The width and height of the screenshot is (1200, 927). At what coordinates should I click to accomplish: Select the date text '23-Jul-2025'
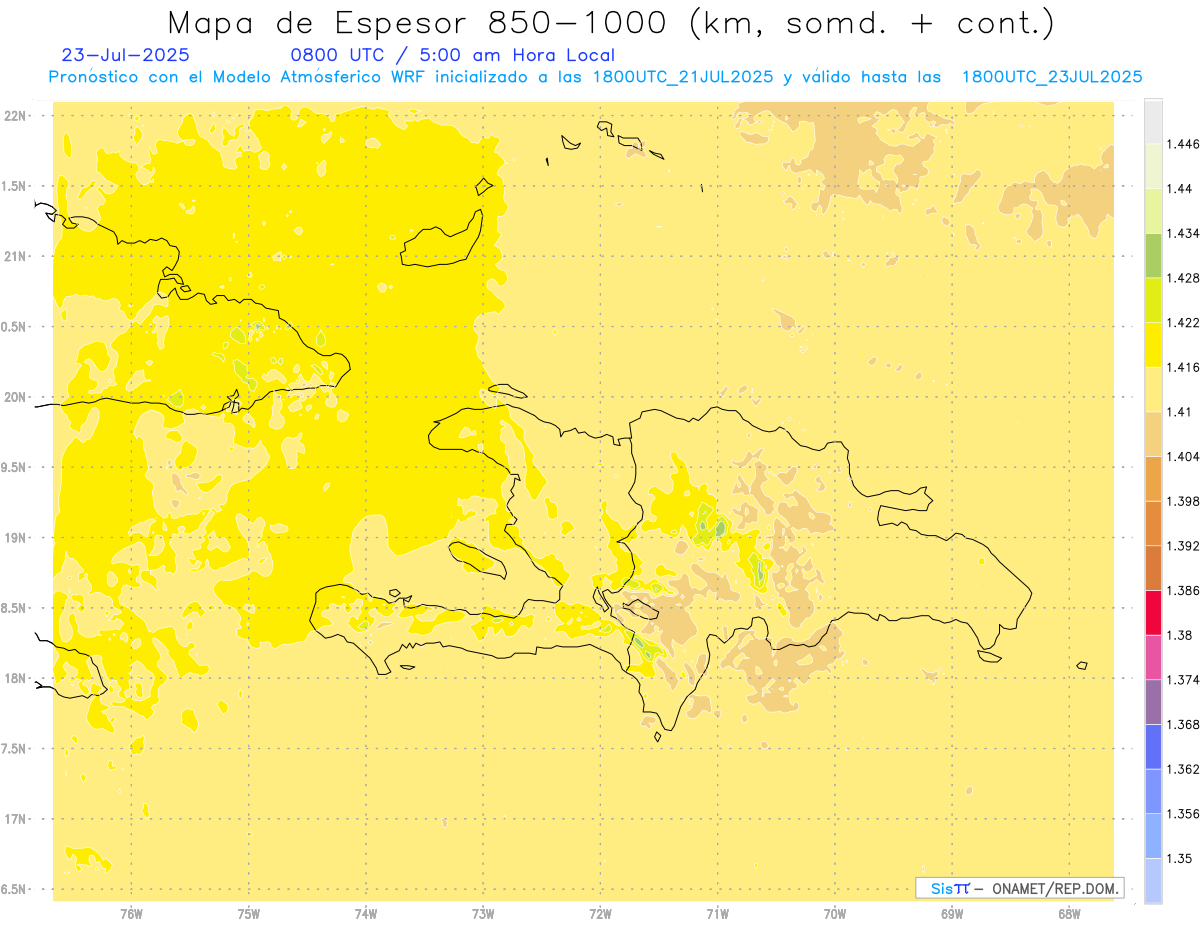[126, 55]
